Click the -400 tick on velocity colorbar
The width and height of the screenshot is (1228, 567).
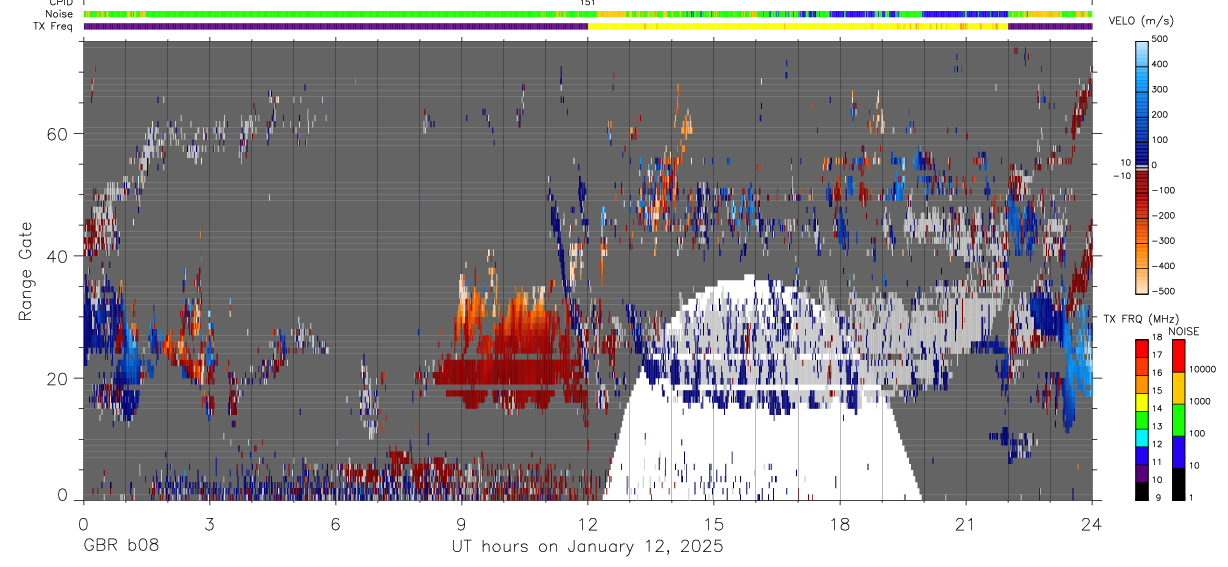[x=1164, y=267]
